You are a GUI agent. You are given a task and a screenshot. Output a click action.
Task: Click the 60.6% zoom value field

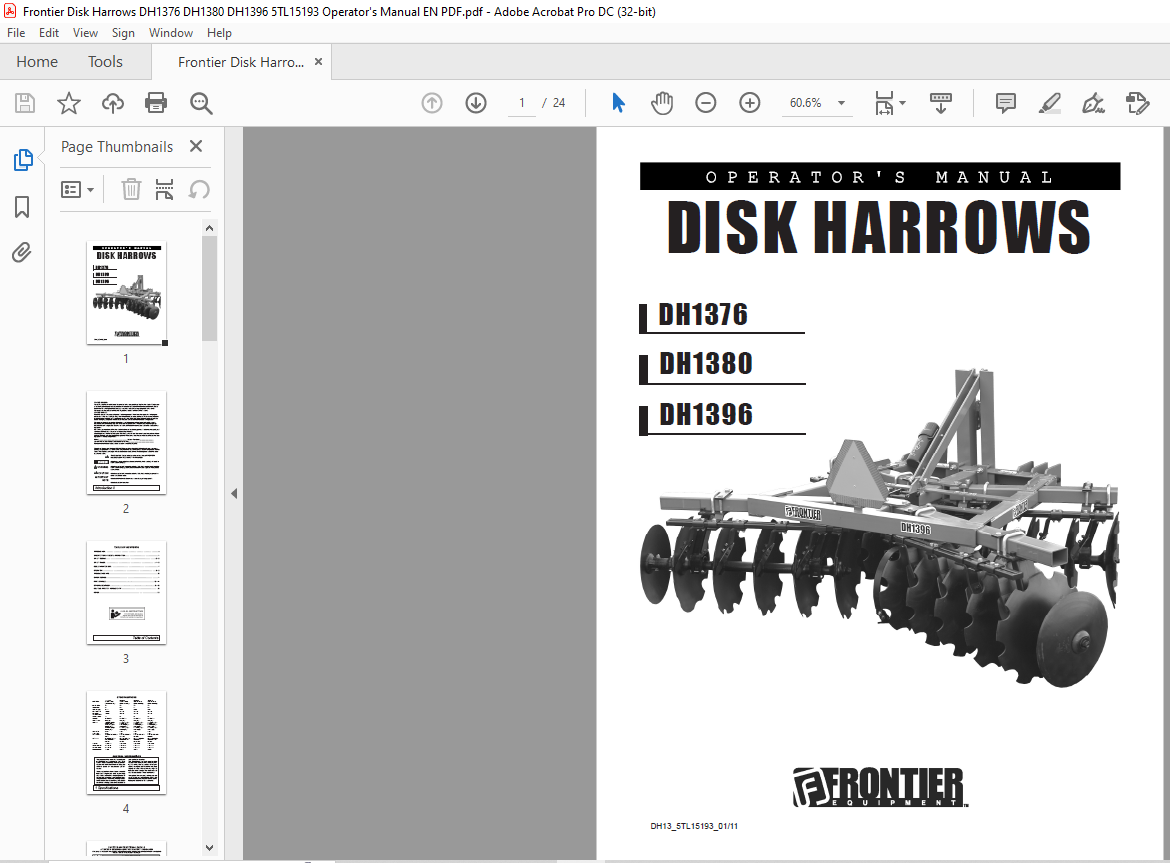coord(806,103)
